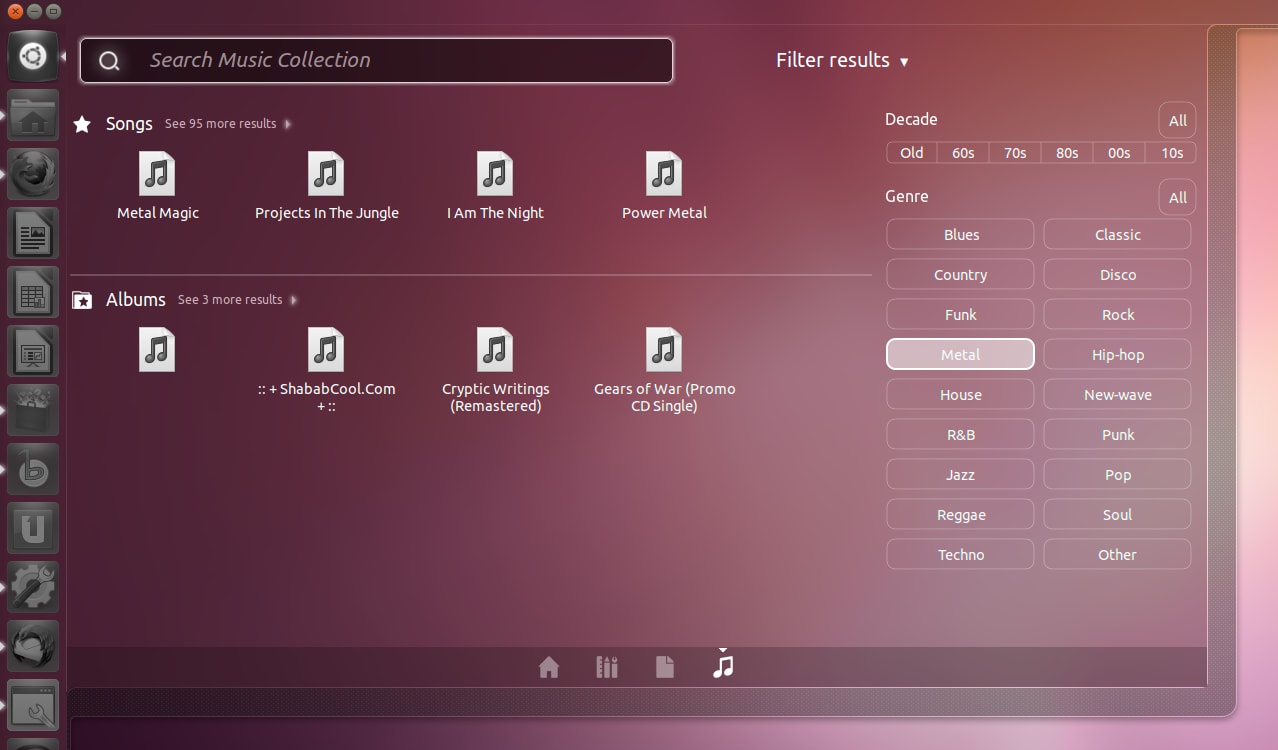Toggle the Techno genre filter
The image size is (1278, 750).
pos(960,555)
